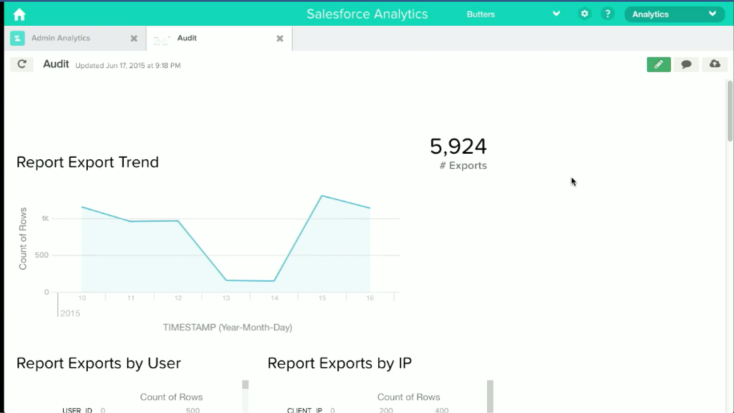734x413 pixels.
Task: Click the page vertical scrollbar
Action: pos(729,111)
